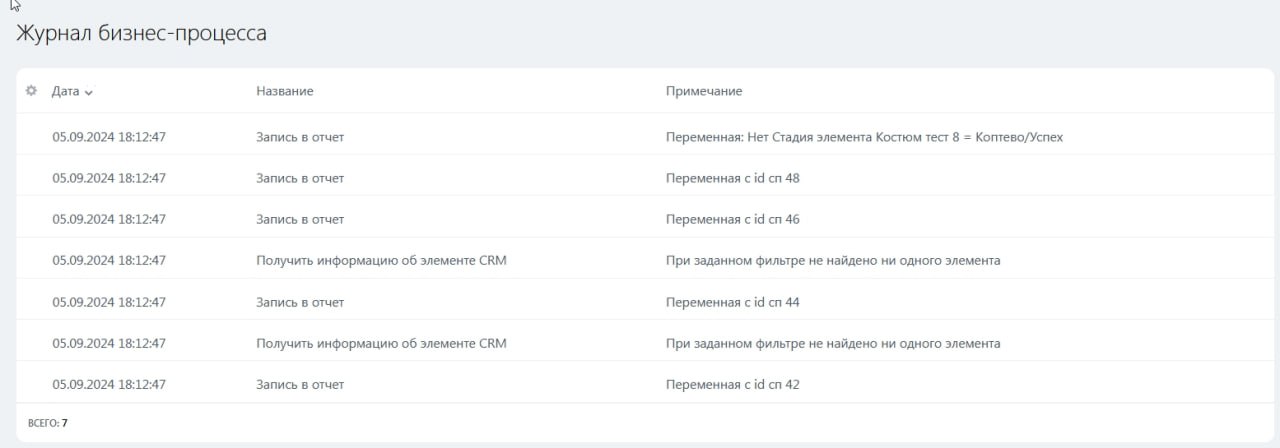Open the grid settings gear icon
The image size is (1280, 448).
[31, 91]
